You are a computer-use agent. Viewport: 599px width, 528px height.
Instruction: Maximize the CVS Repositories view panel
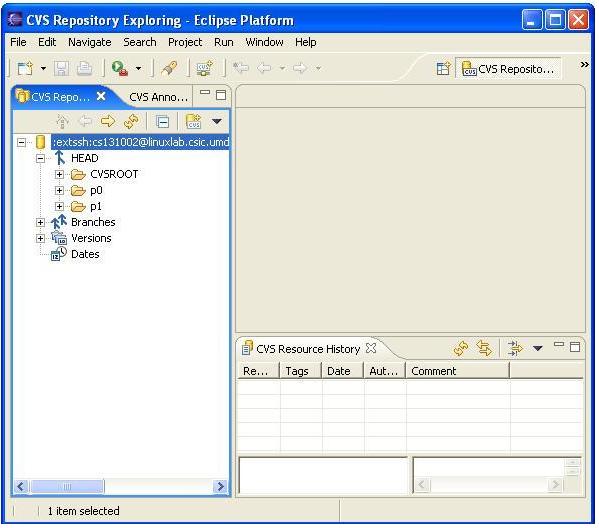[221, 95]
